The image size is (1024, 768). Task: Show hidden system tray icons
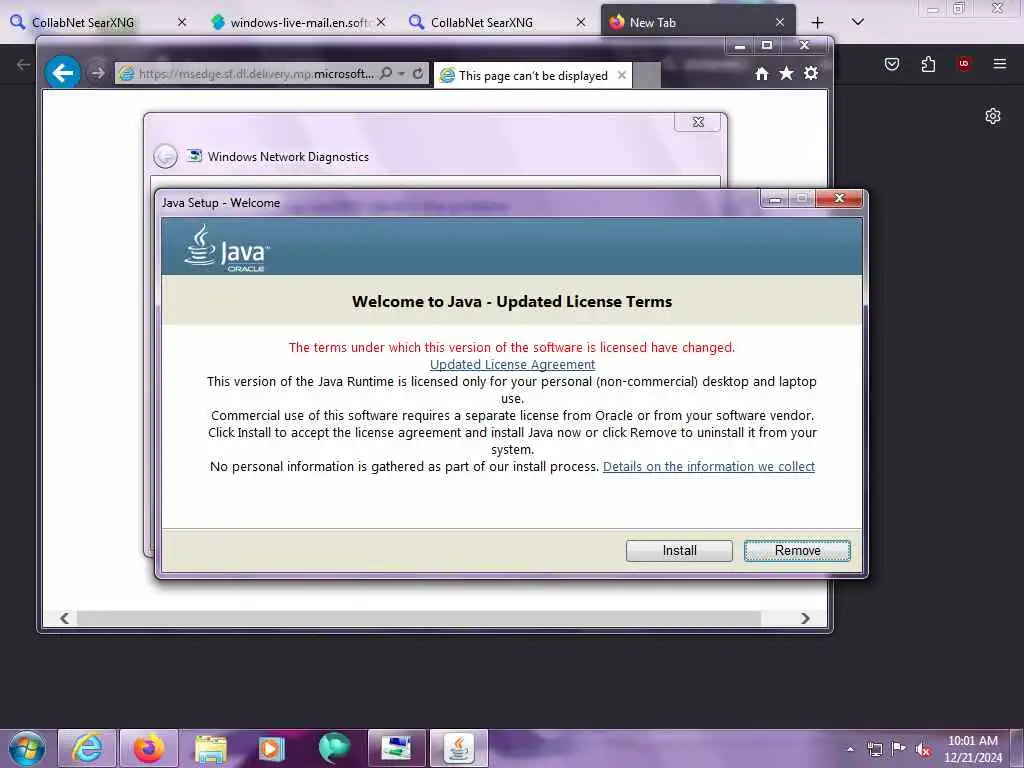click(850, 750)
